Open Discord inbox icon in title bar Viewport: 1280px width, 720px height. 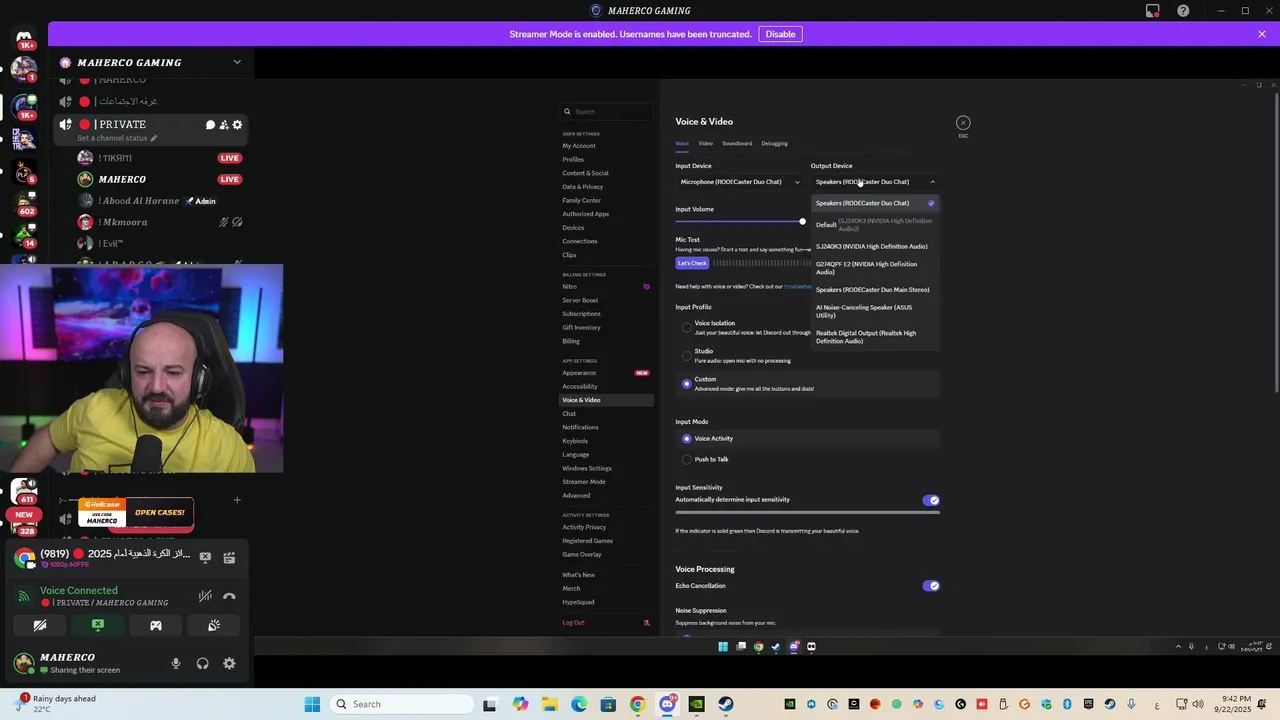tap(1153, 11)
